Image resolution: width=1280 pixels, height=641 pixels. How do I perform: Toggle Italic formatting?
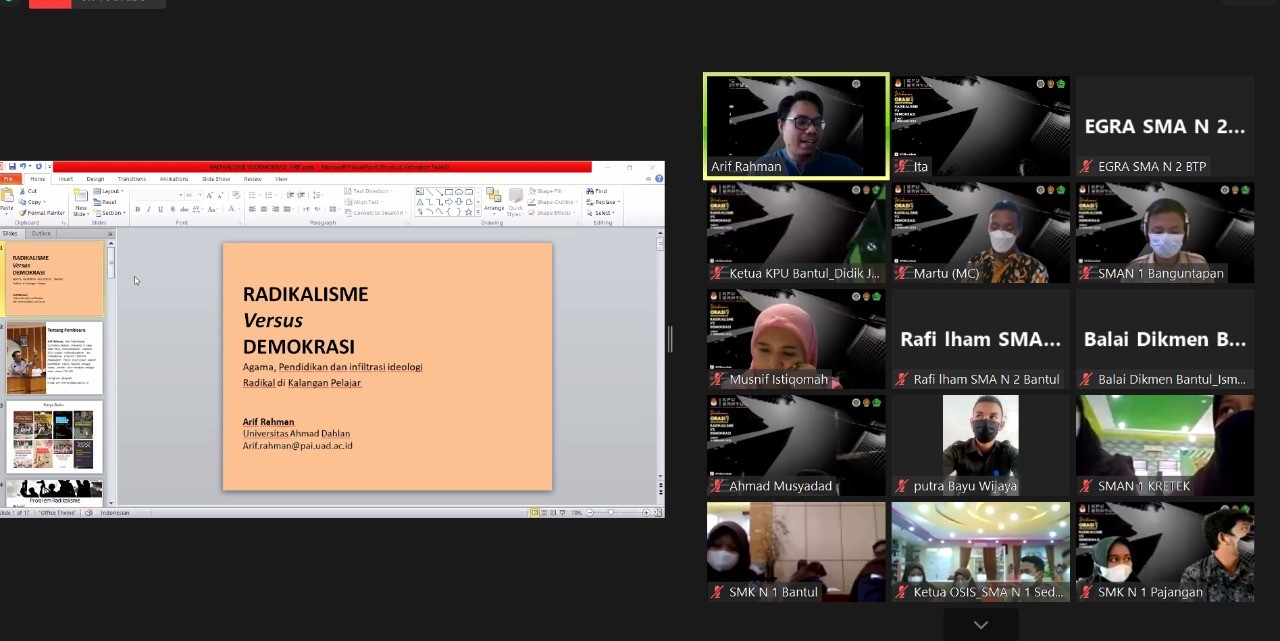(x=149, y=209)
